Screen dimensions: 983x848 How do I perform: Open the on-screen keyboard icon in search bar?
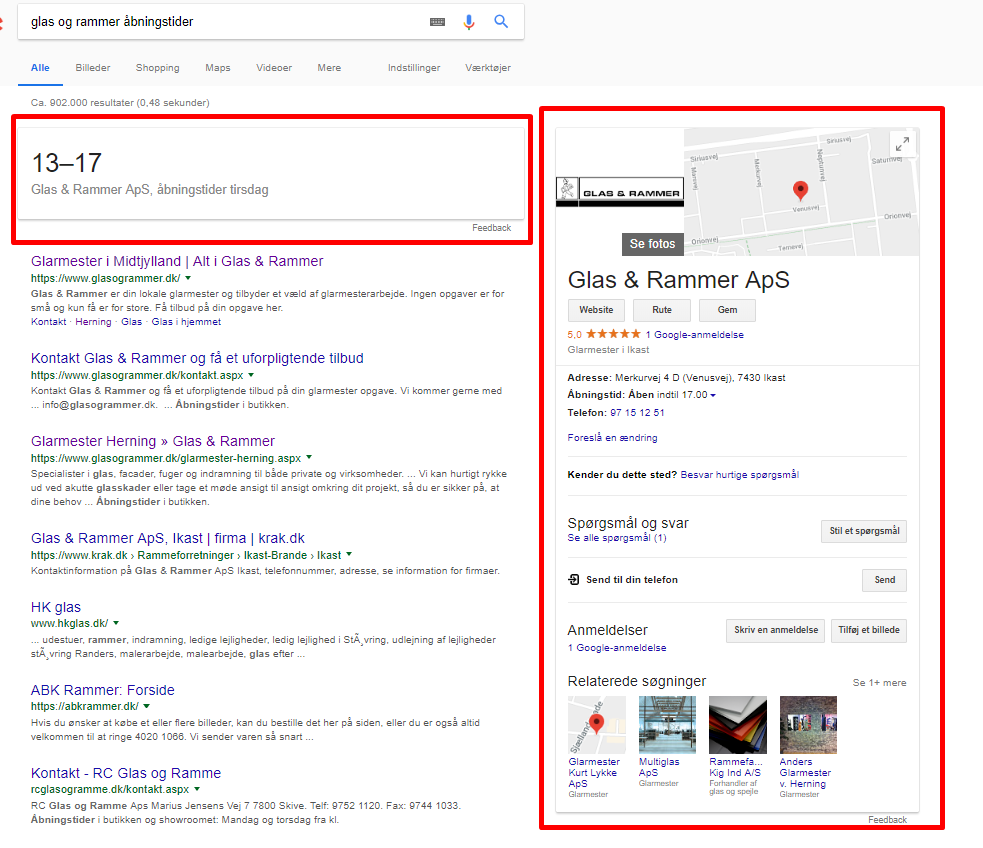(437, 22)
